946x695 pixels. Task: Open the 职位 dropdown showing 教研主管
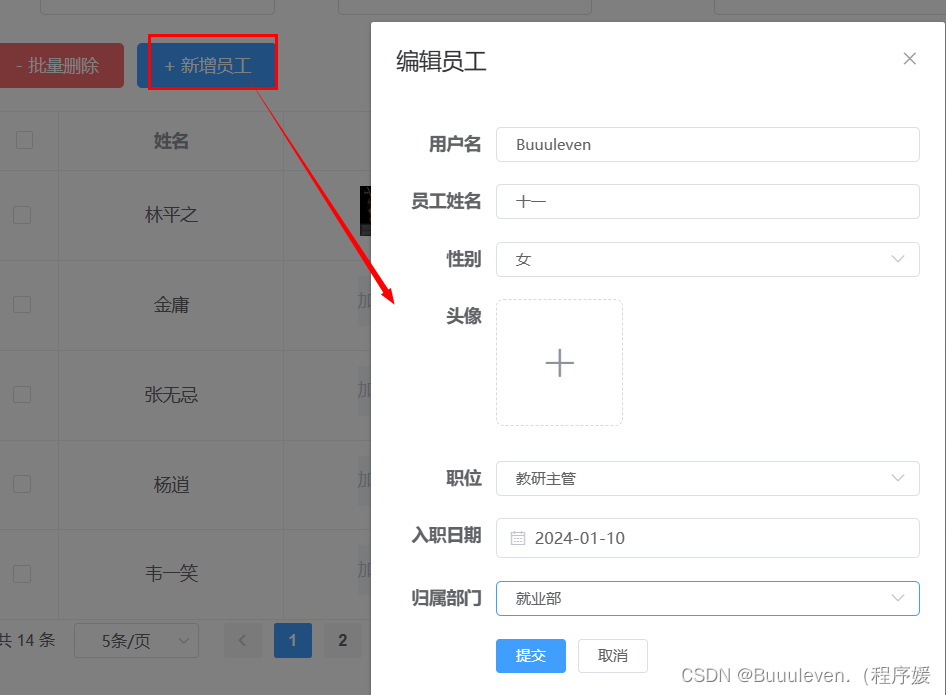click(707, 478)
